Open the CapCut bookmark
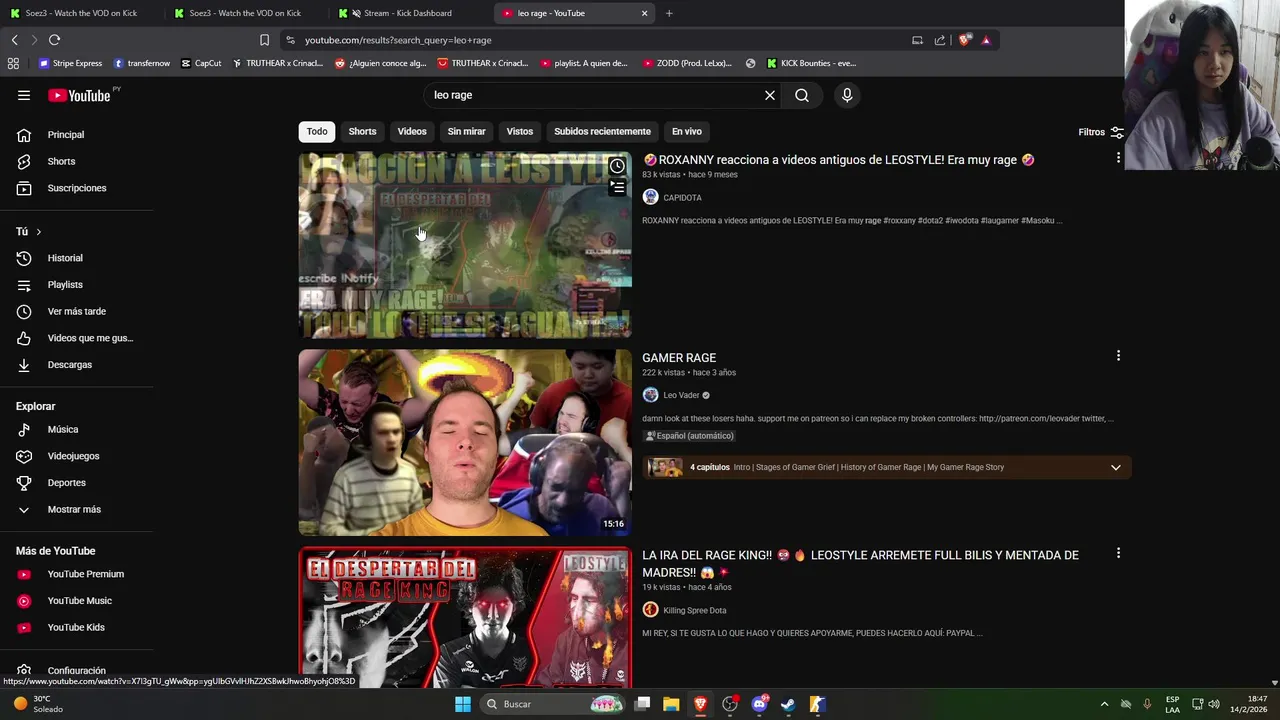1280x720 pixels. coord(201,63)
